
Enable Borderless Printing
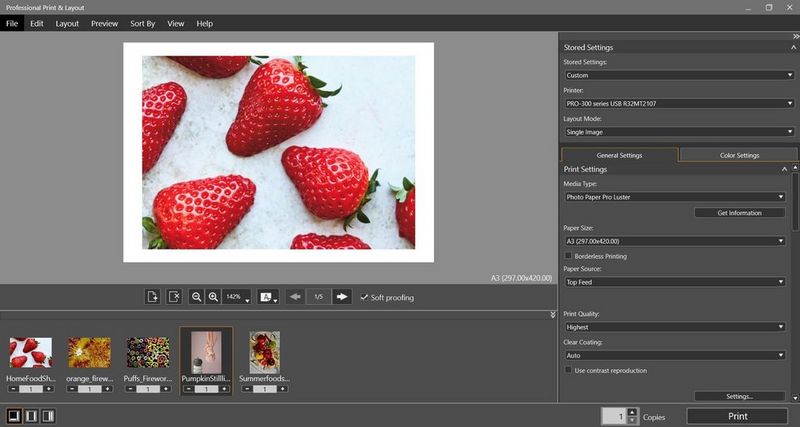click(x=569, y=256)
